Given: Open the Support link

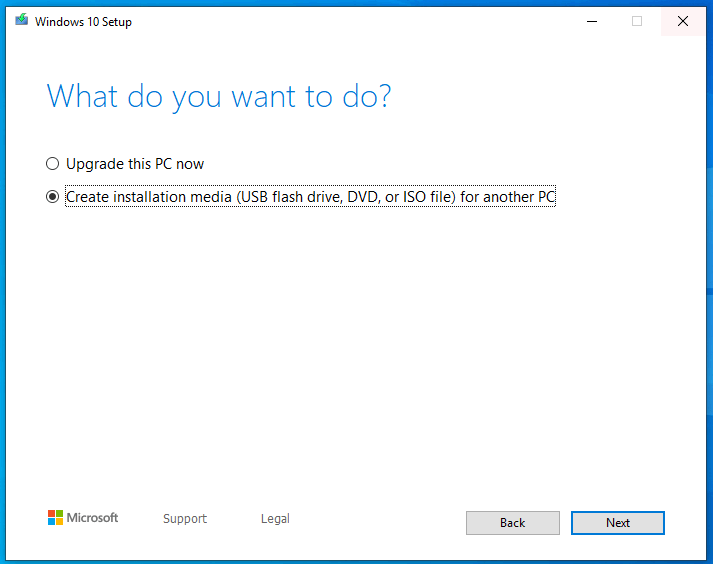Looking at the screenshot, I should [x=185, y=519].
